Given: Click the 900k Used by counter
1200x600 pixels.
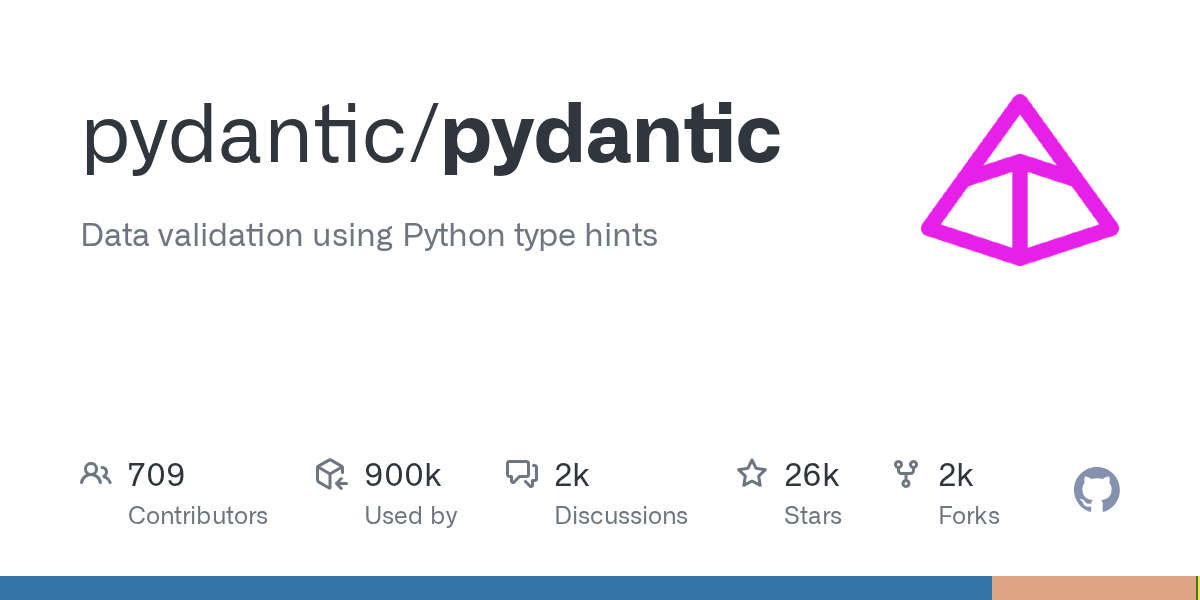Looking at the screenshot, I should pyautogui.click(x=403, y=474).
